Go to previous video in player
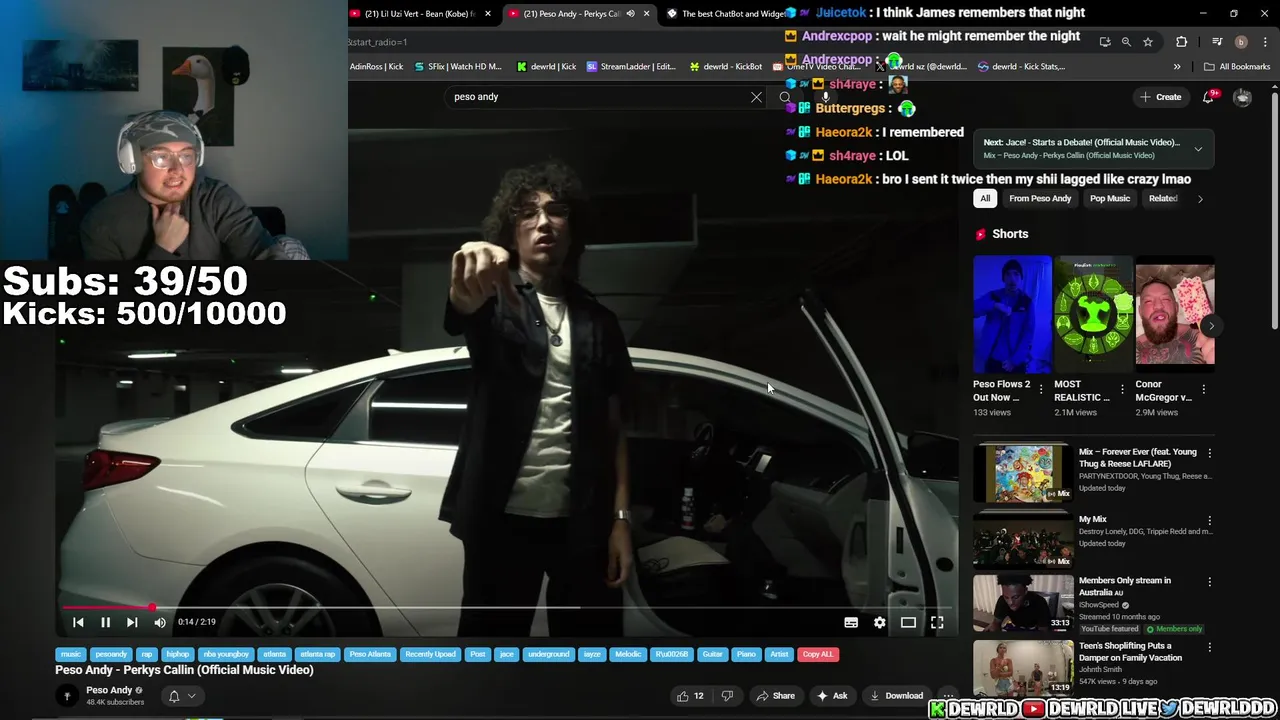1280x720 pixels. (78, 622)
